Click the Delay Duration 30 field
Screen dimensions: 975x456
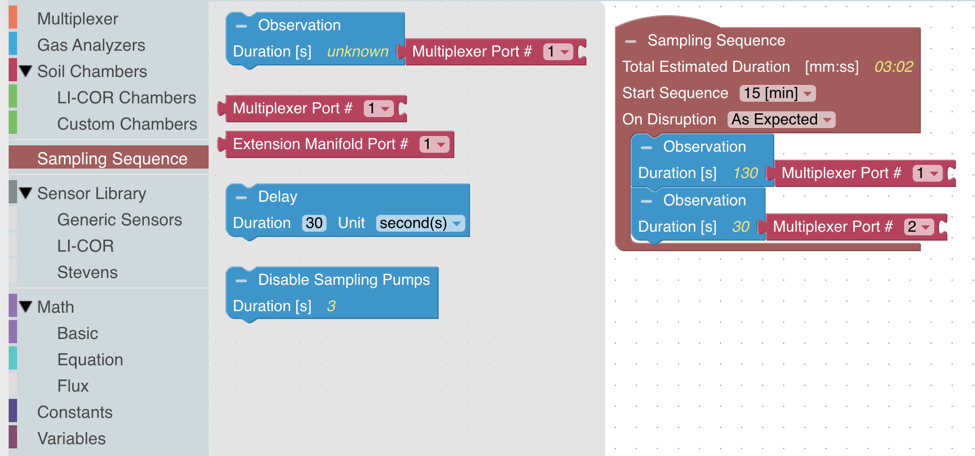tap(314, 223)
